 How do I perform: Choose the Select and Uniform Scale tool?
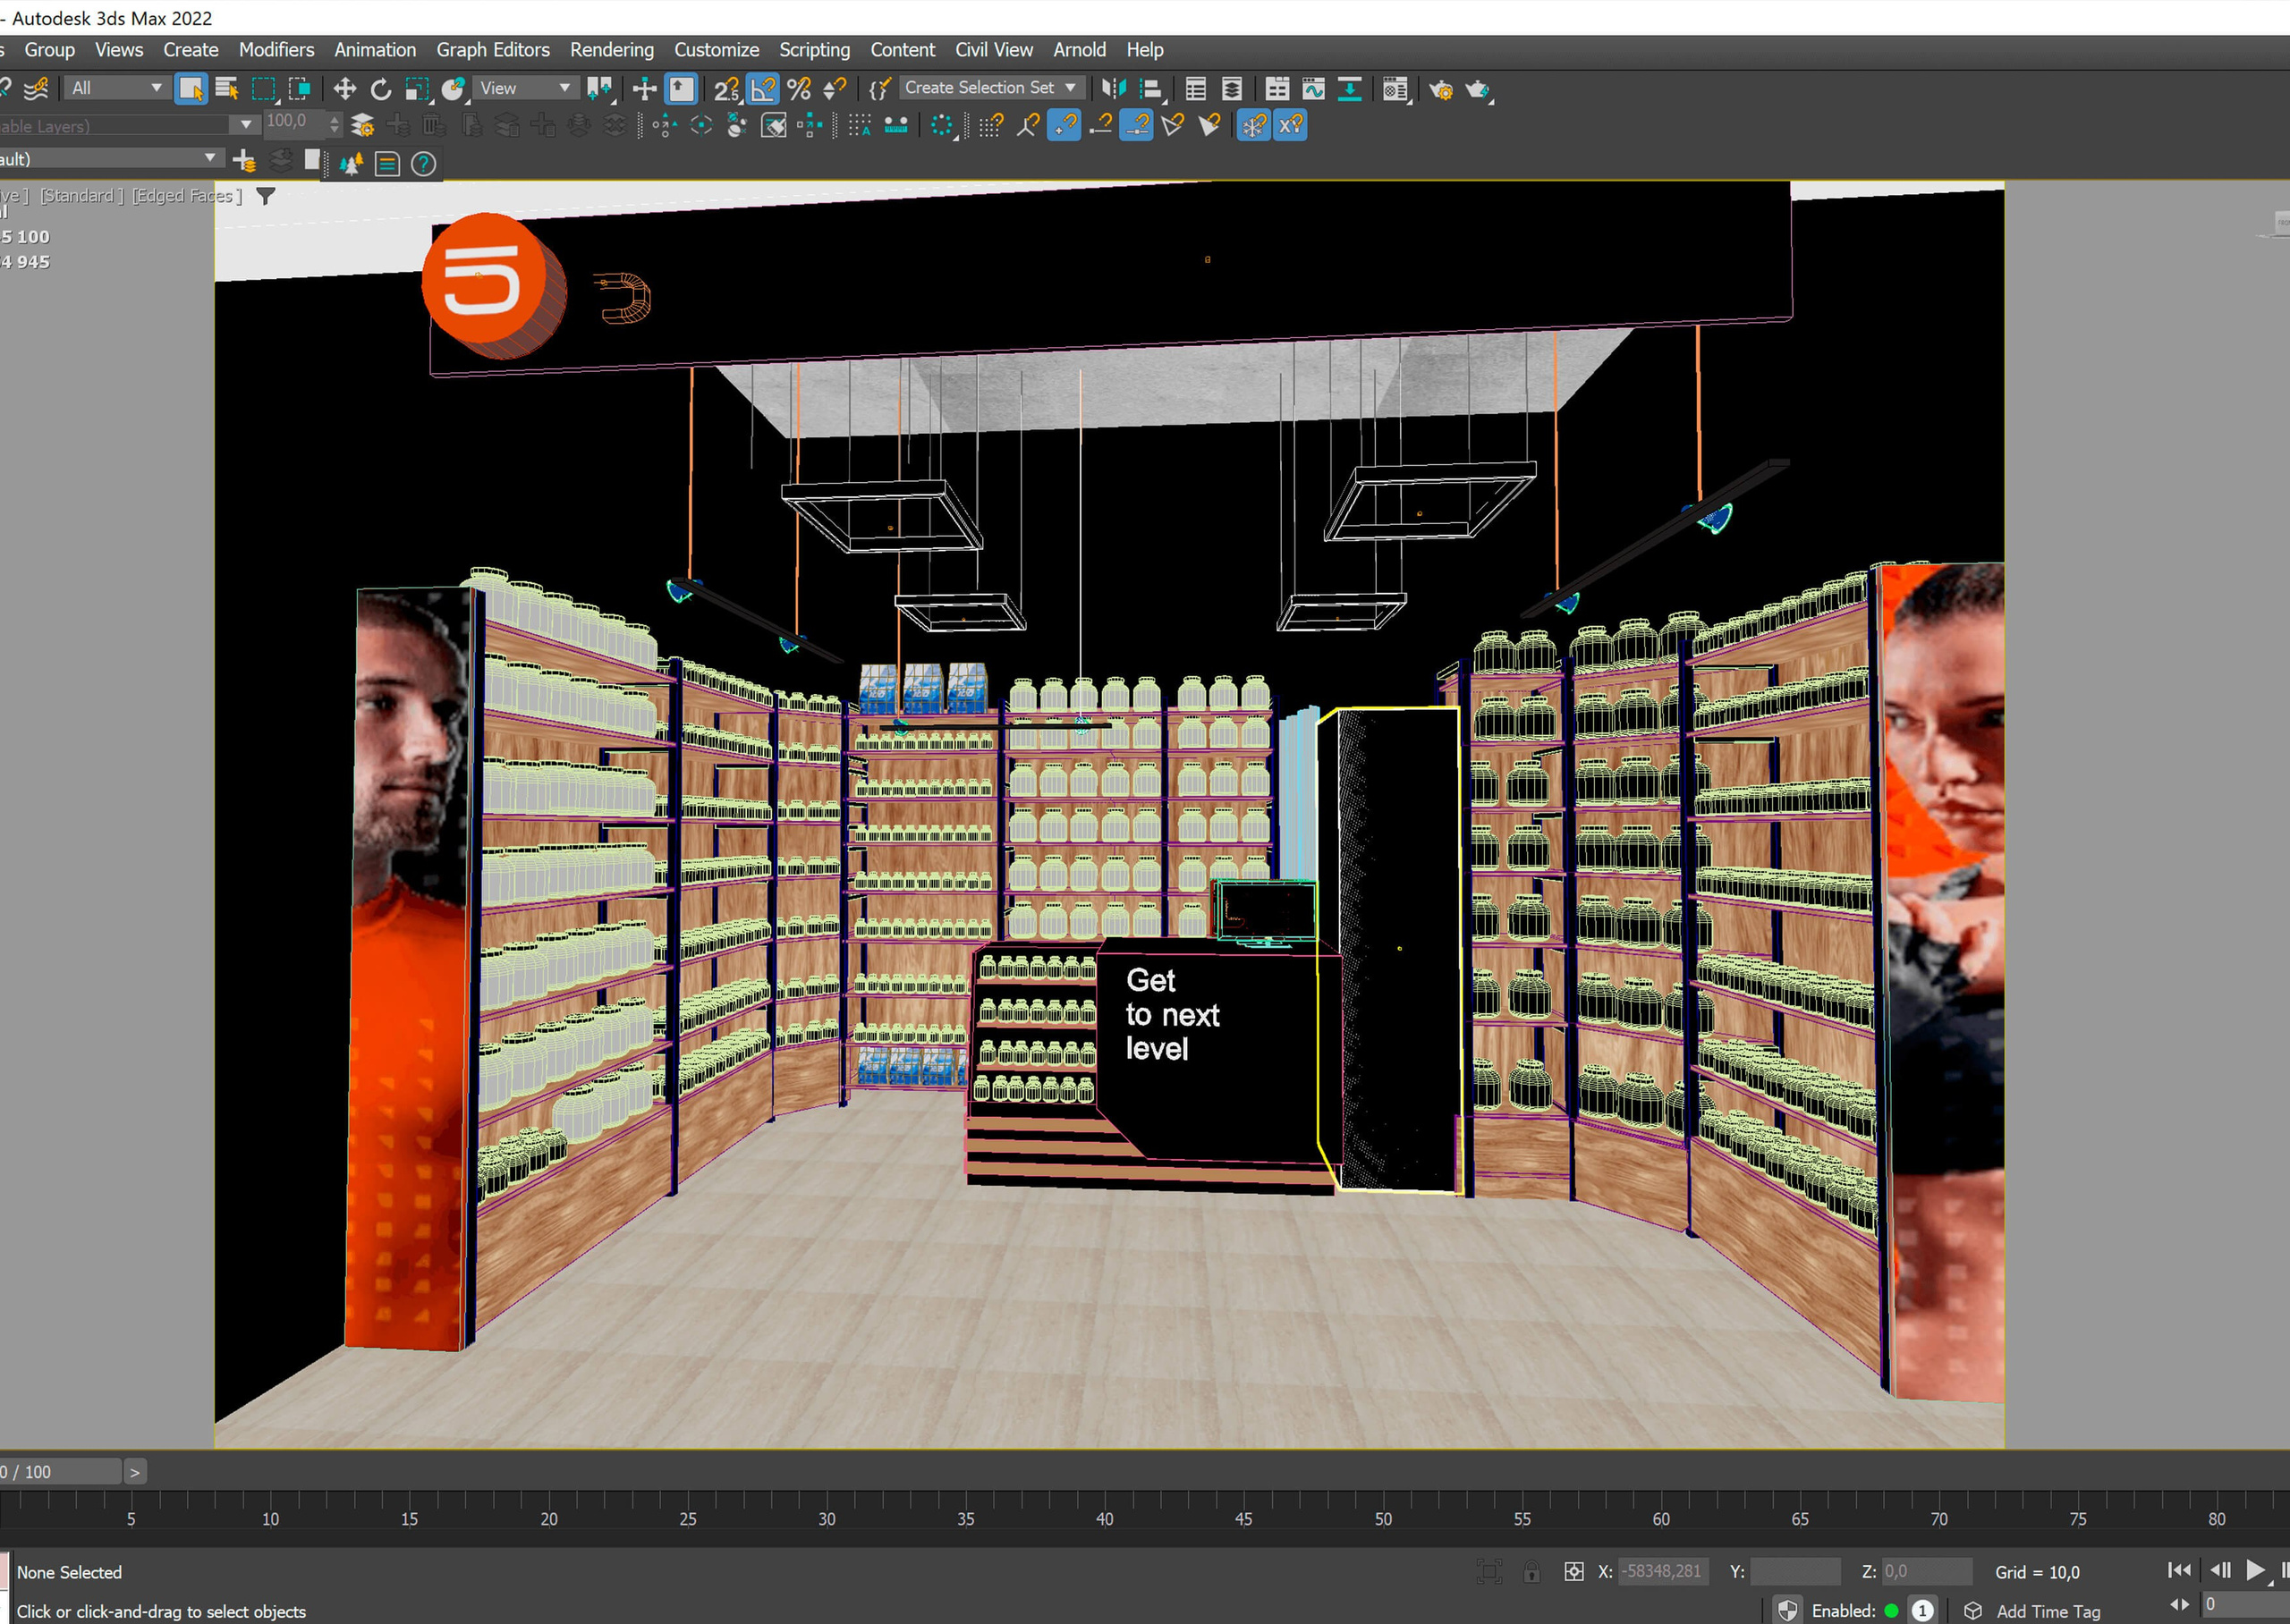point(416,88)
